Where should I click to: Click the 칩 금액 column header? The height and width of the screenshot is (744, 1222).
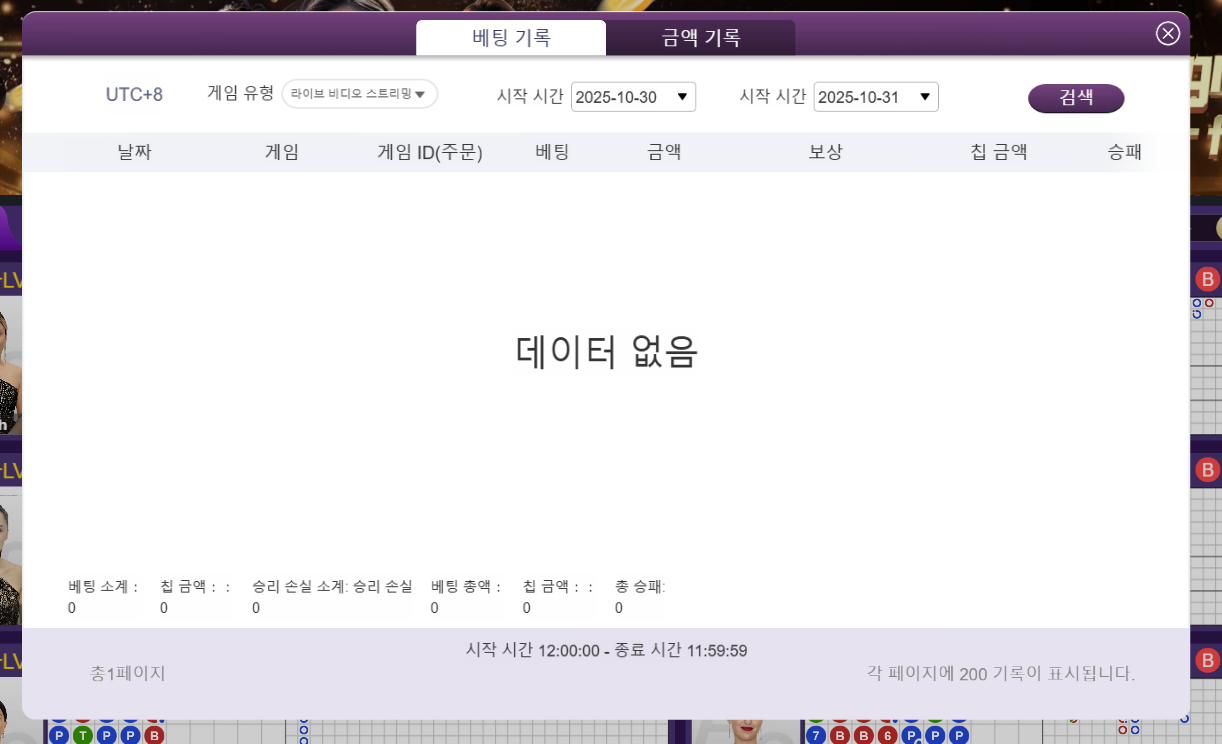pyautogui.click(x=998, y=153)
